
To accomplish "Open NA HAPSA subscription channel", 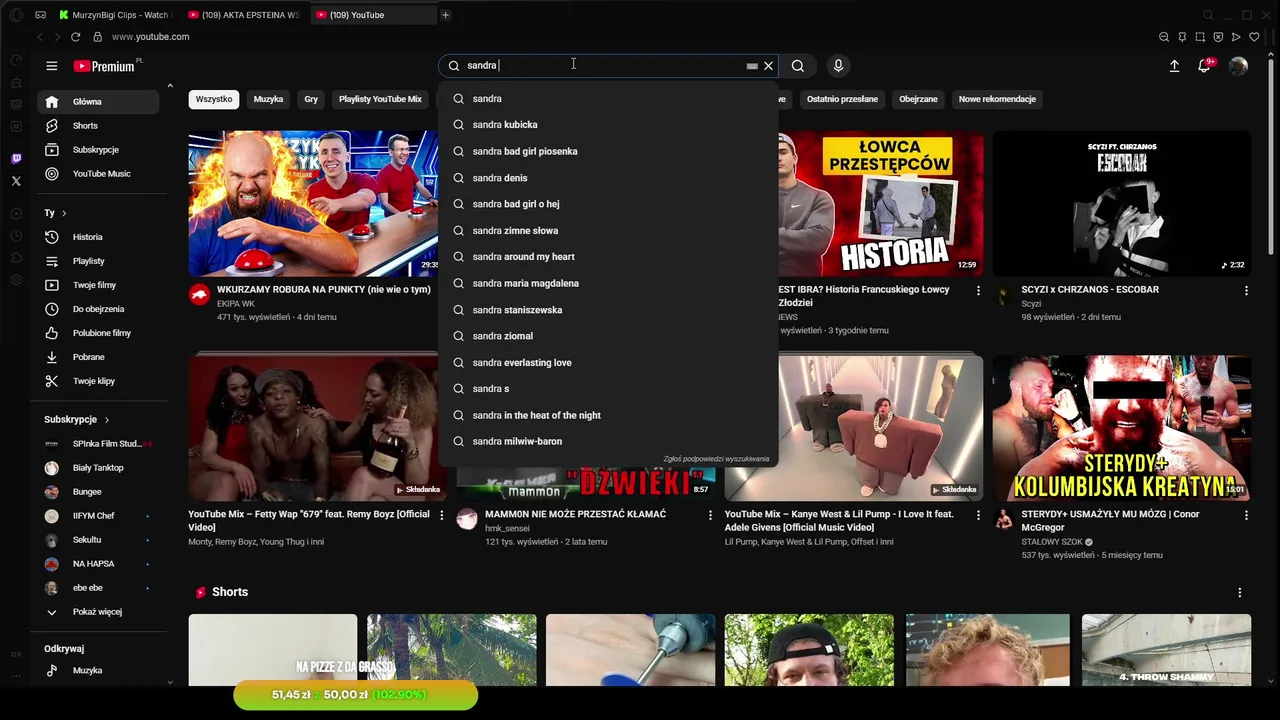I will [x=98, y=564].
